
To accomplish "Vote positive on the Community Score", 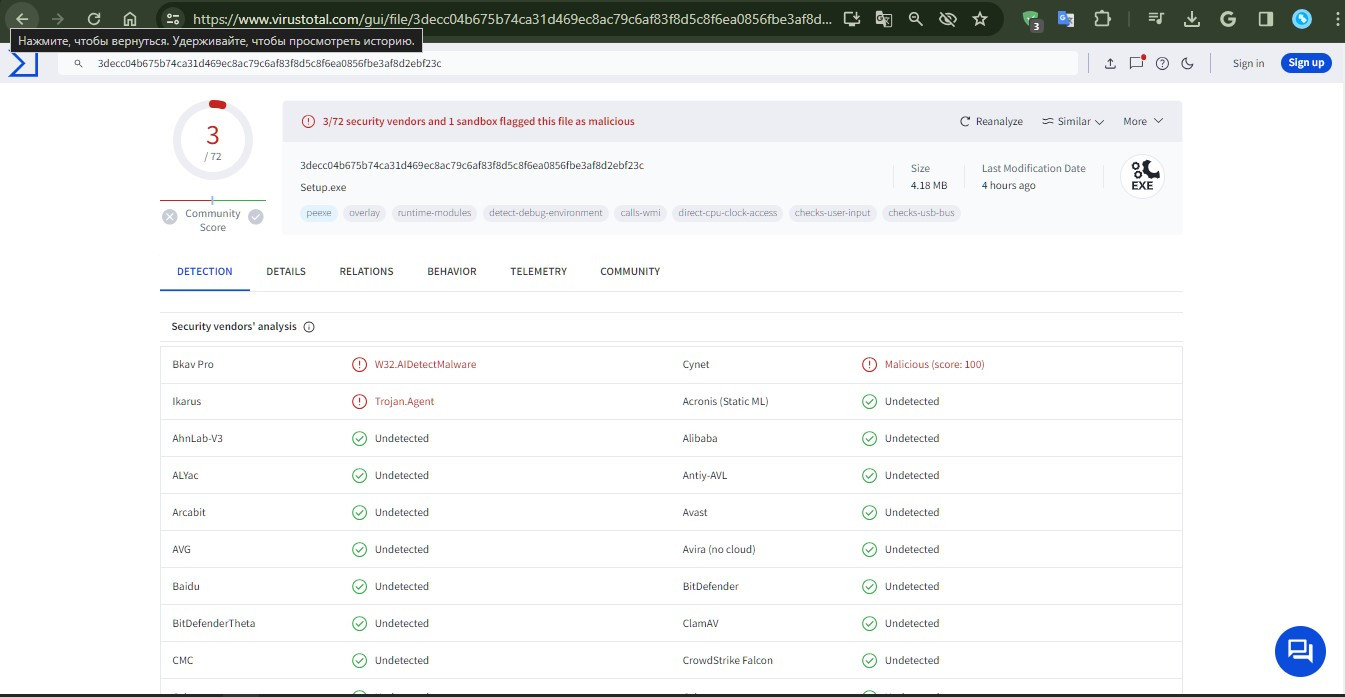I will click(x=256, y=217).
